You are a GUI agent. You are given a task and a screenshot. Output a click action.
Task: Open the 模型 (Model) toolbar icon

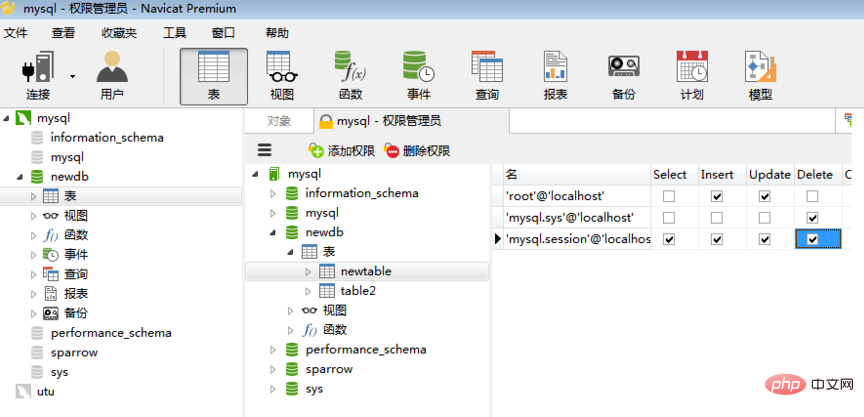(760, 76)
